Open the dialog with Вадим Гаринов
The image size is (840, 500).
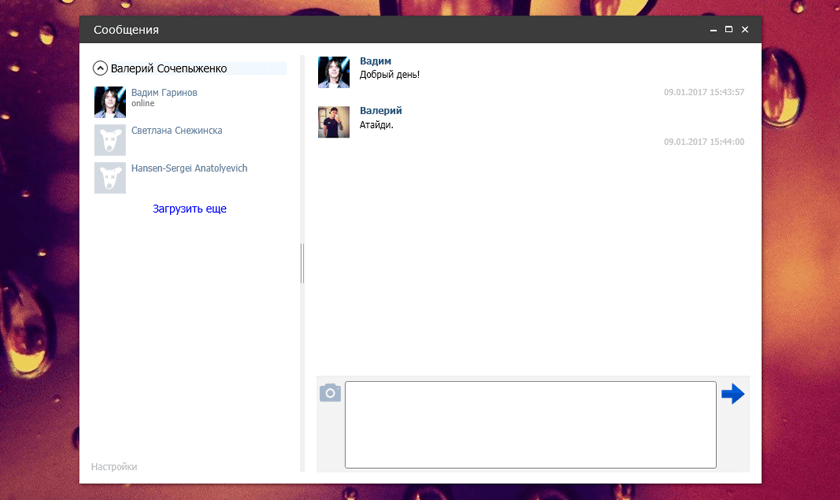tap(164, 92)
